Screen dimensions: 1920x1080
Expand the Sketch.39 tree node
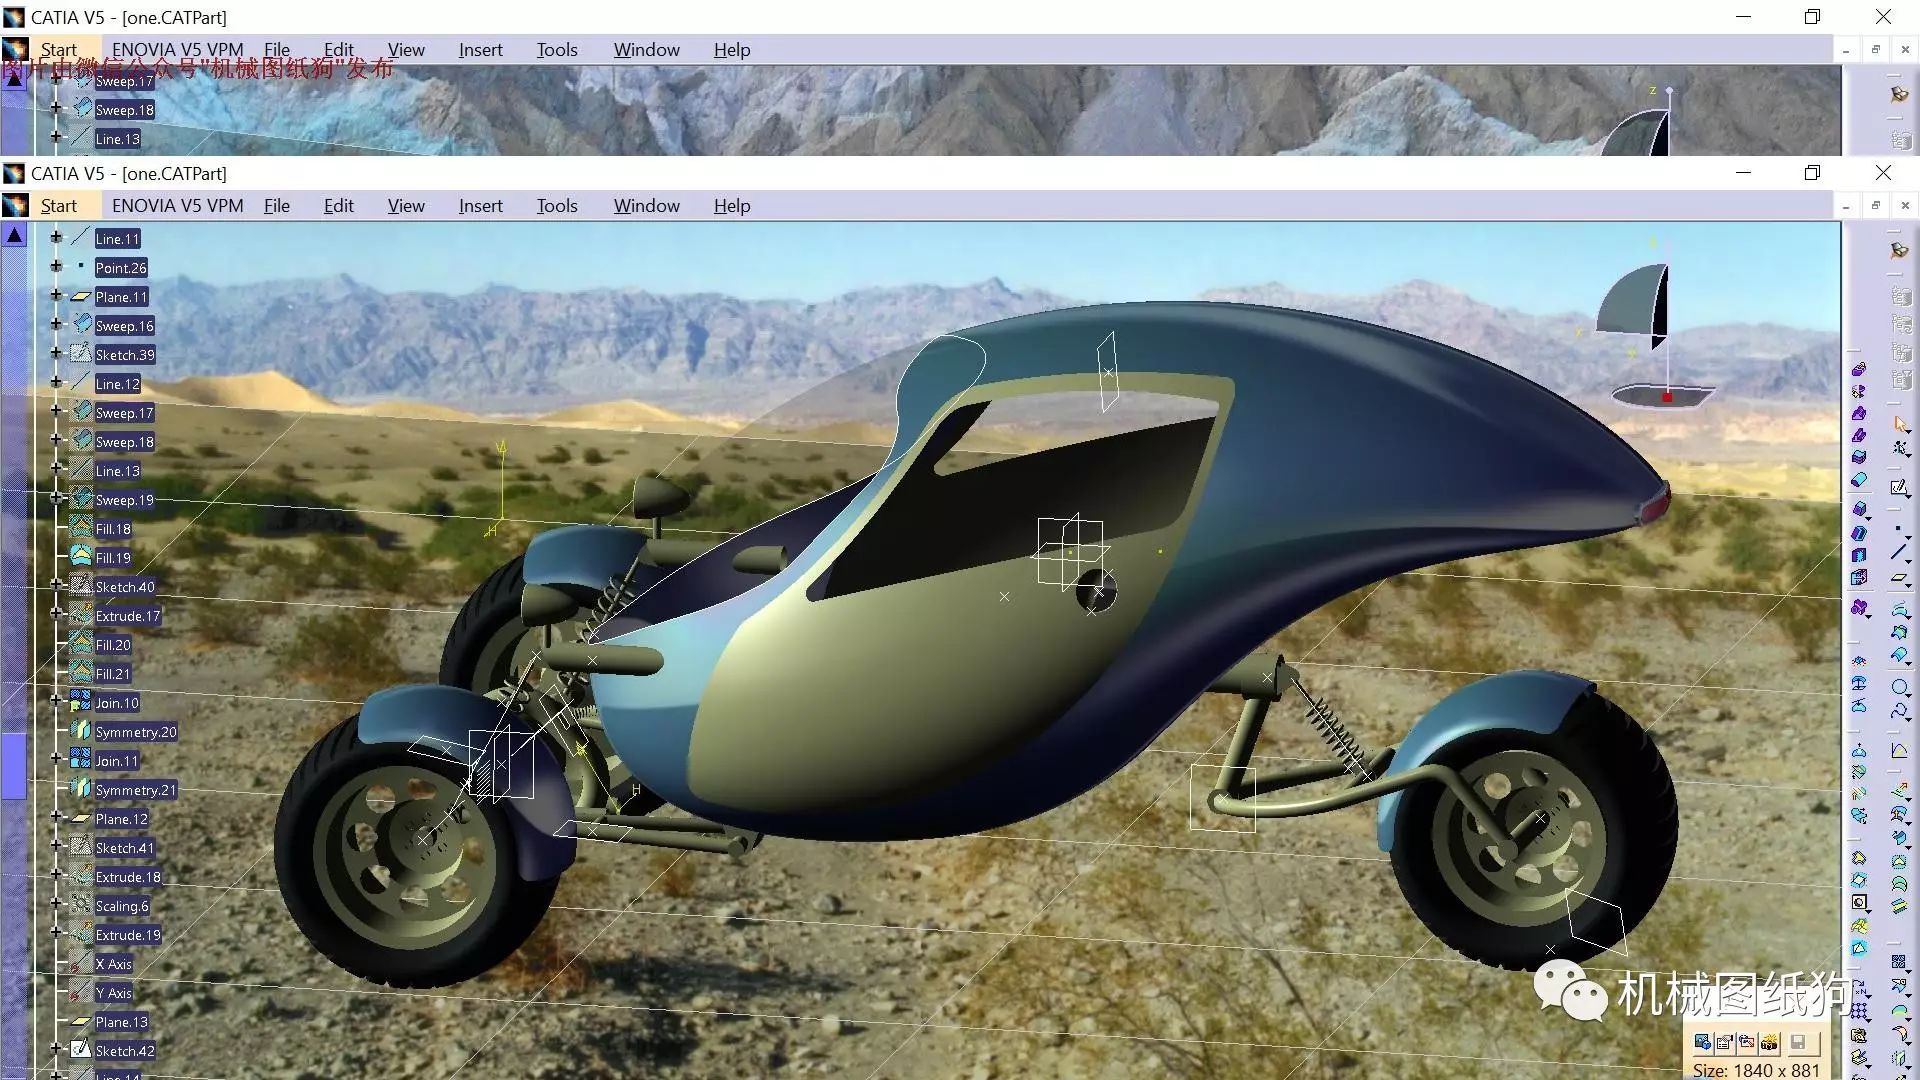pyautogui.click(x=56, y=354)
